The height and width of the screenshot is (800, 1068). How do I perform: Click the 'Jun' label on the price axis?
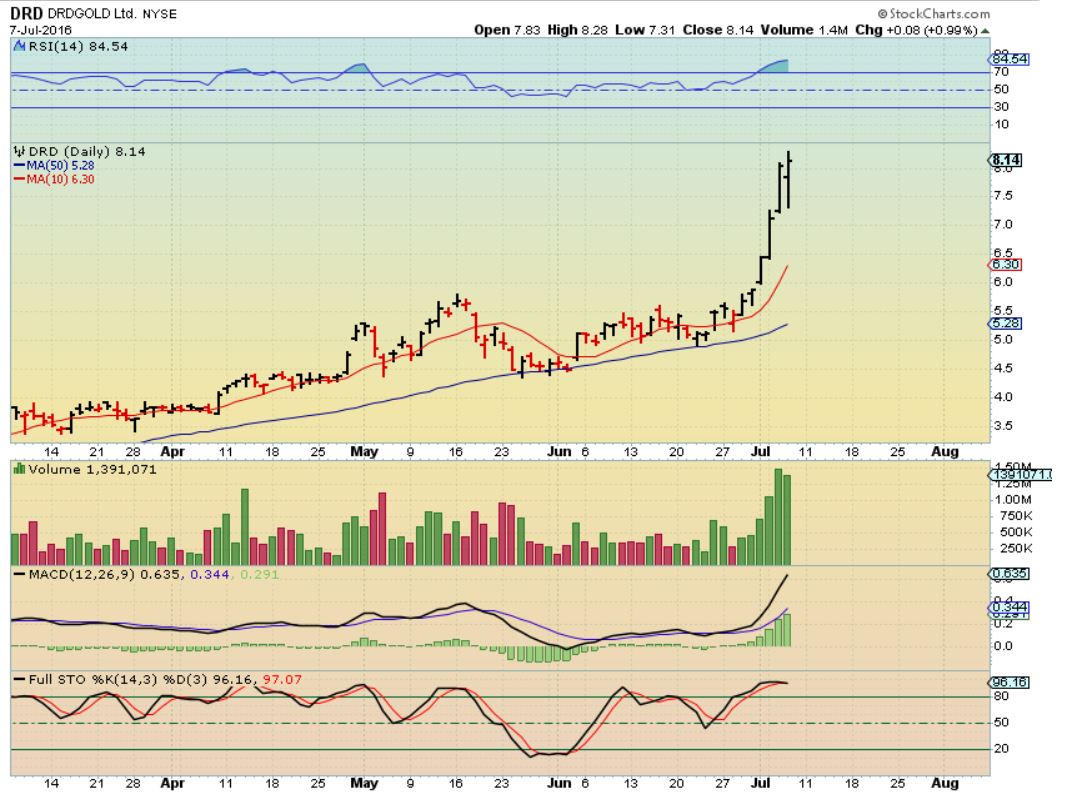(x=560, y=452)
